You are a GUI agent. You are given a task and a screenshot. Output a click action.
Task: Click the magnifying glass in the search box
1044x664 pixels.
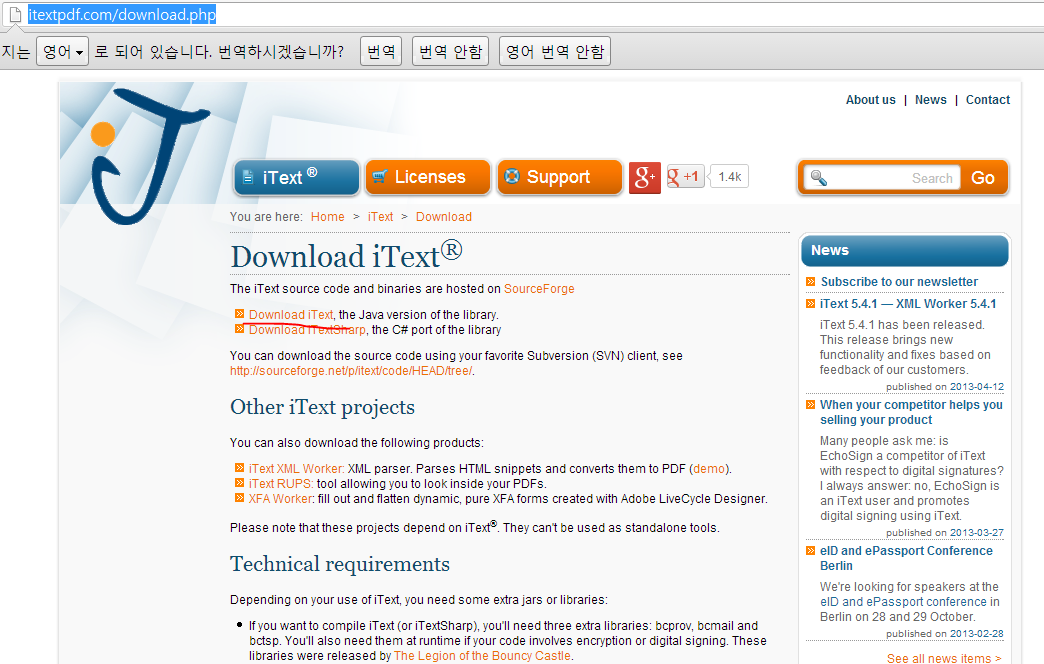point(820,177)
